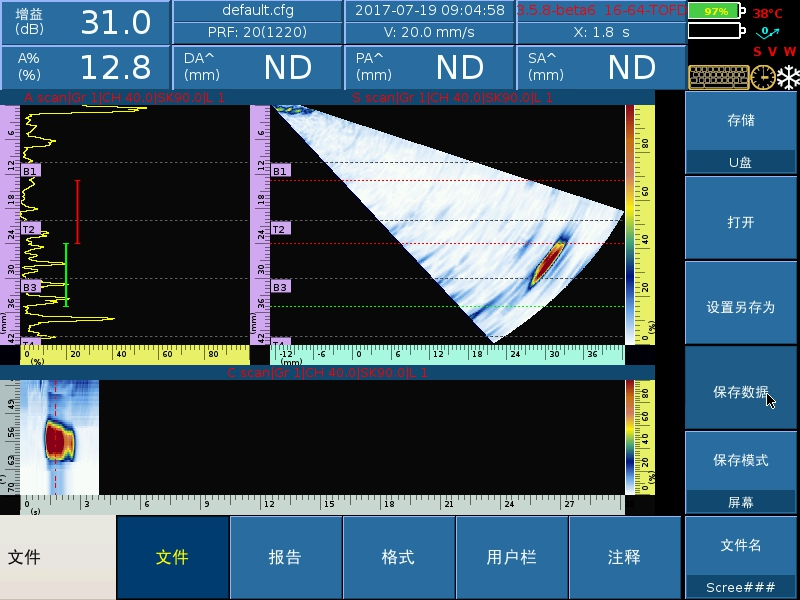This screenshot has width=800, height=600.
Task: Click the empty second battery indicator
Action: [x=714, y=30]
